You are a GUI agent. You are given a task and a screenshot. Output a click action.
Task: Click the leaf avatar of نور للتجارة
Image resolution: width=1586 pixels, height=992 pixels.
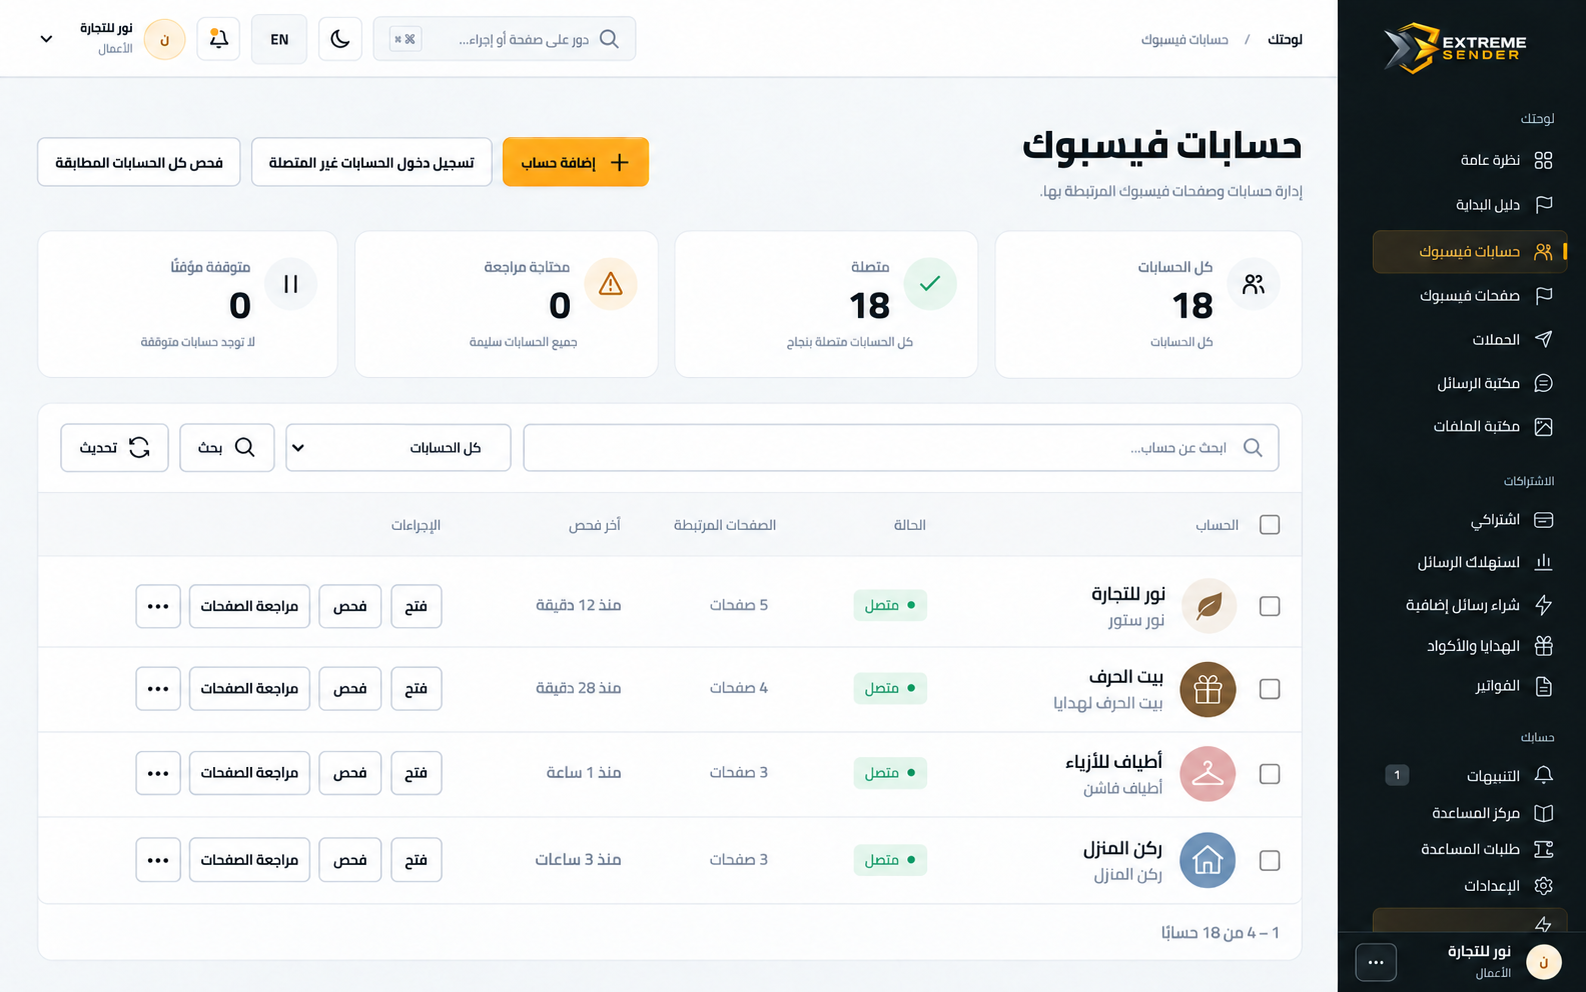[1208, 606]
